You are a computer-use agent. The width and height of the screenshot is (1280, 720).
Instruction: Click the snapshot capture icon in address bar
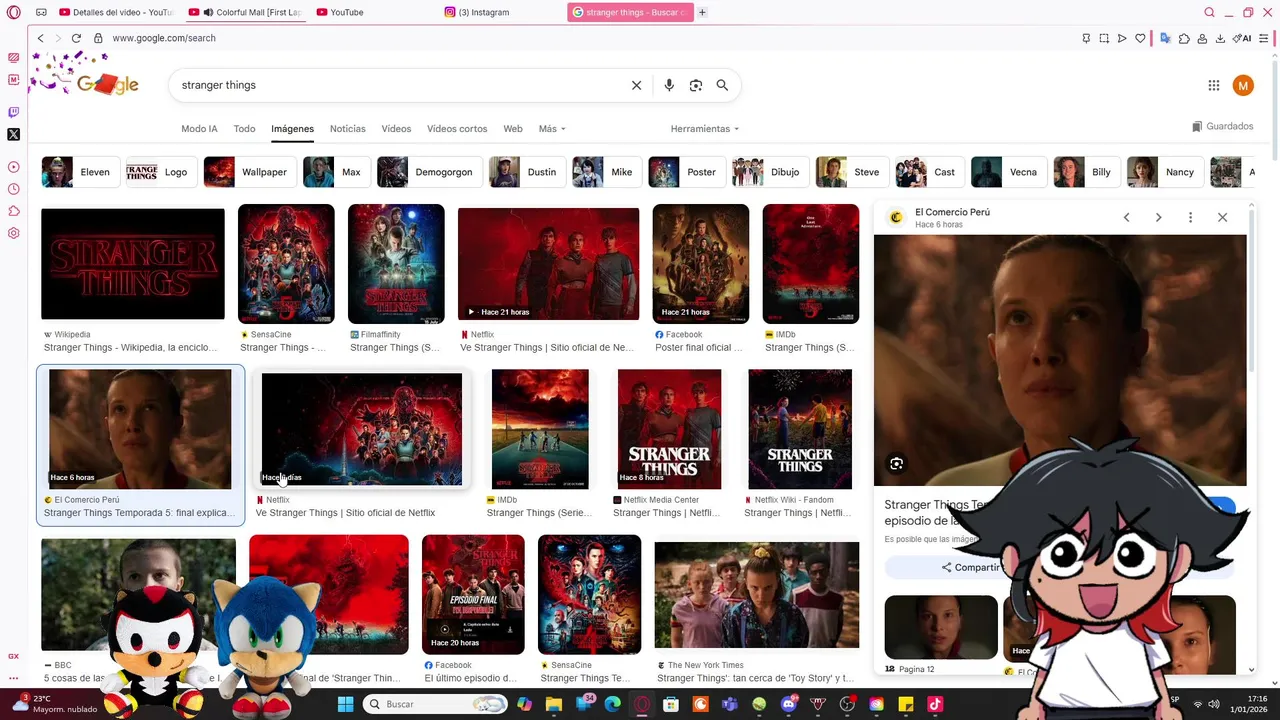(1104, 38)
